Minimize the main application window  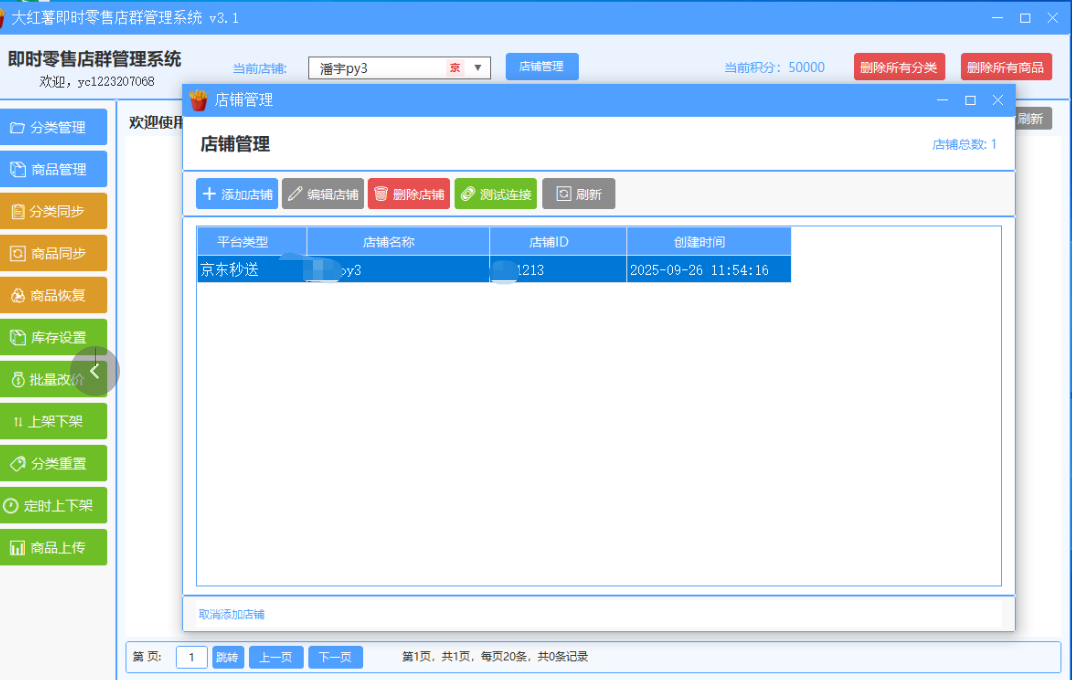(x=997, y=18)
